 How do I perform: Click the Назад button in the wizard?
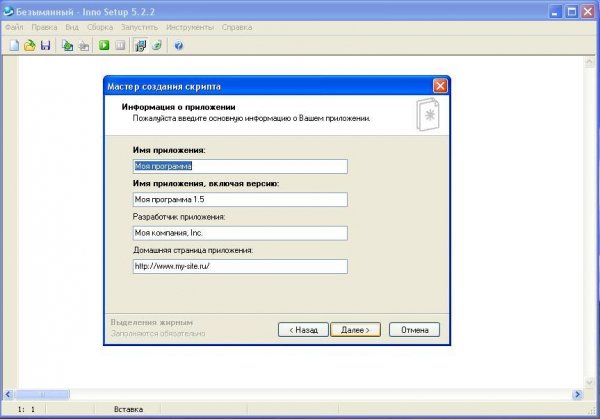coord(303,330)
